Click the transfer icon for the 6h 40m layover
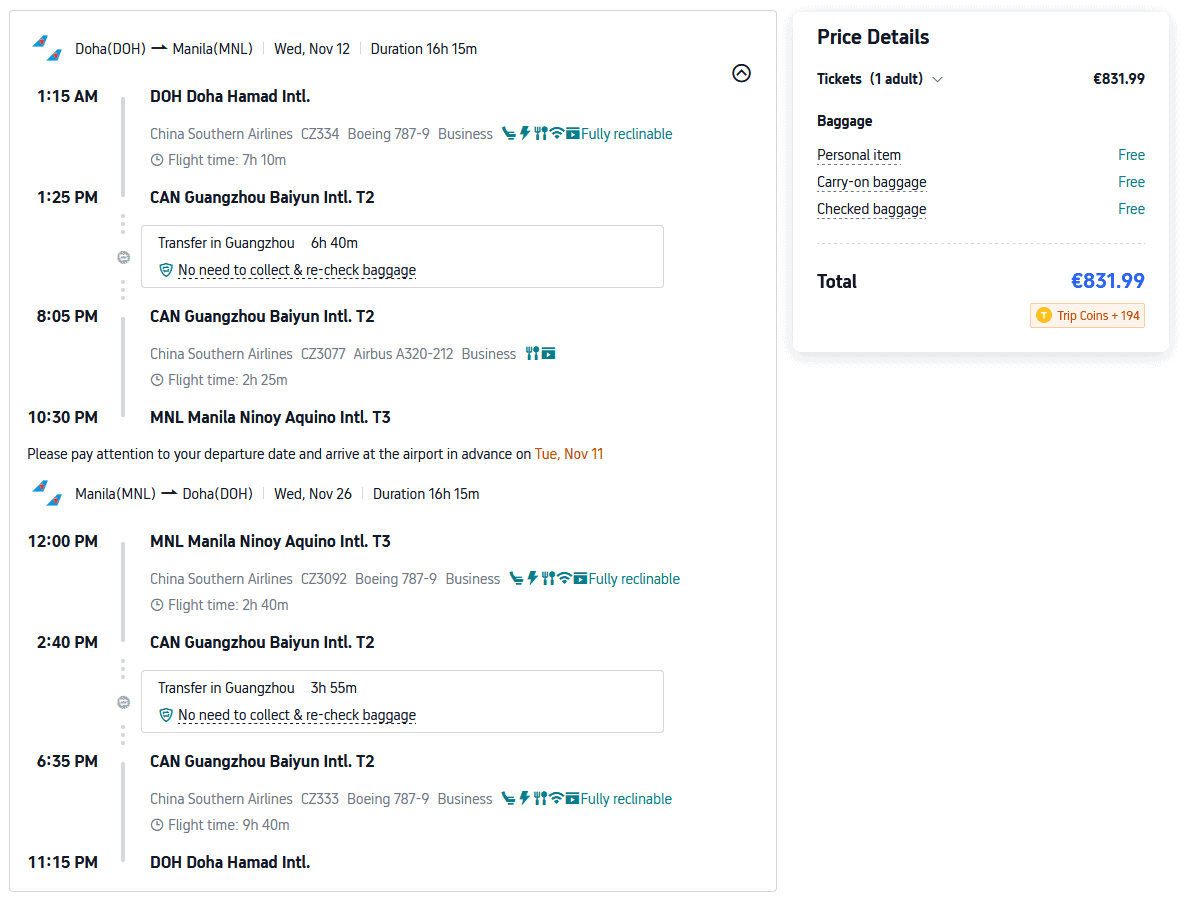 123,257
